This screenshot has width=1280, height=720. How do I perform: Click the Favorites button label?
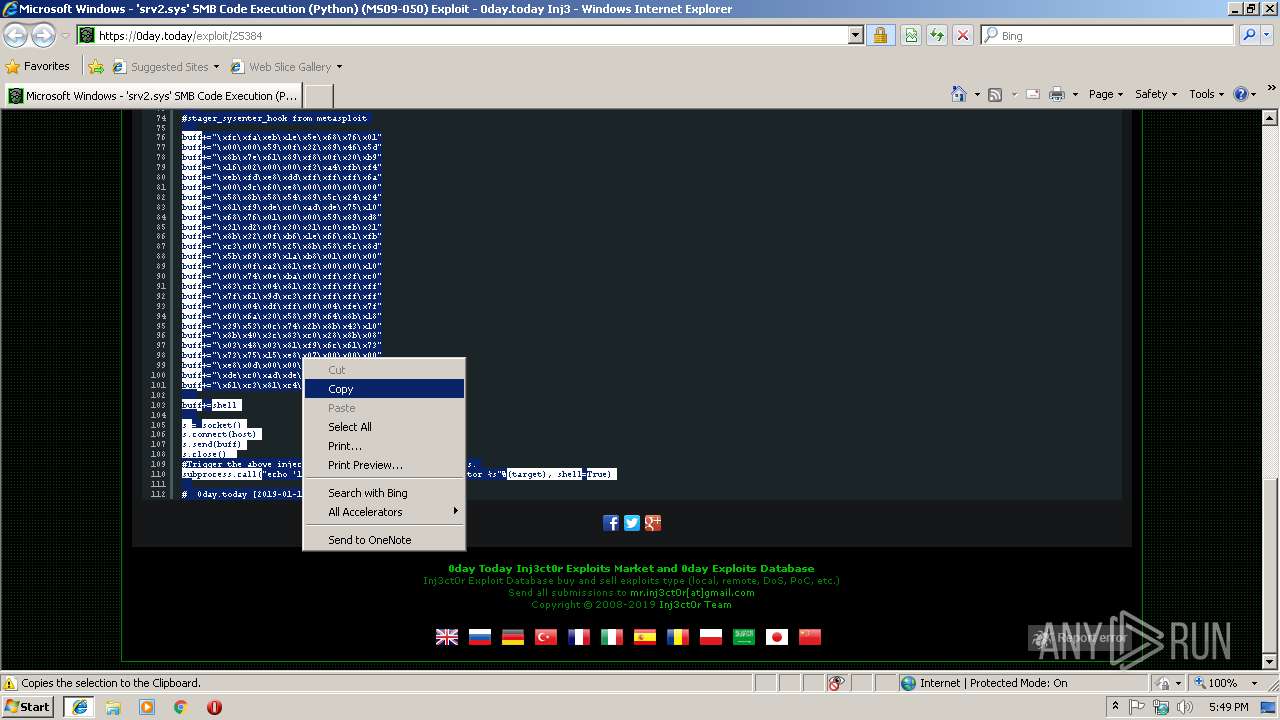point(47,66)
